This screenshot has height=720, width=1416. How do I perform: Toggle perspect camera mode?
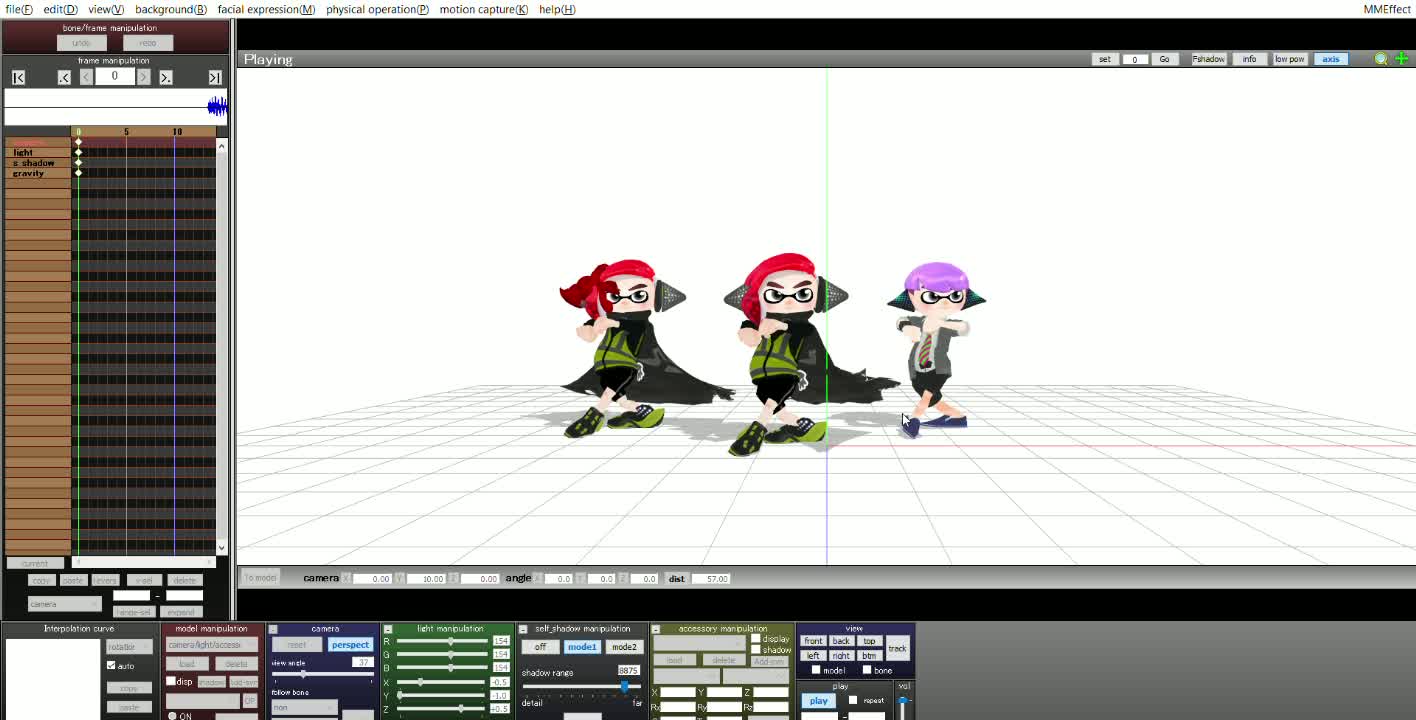point(350,645)
